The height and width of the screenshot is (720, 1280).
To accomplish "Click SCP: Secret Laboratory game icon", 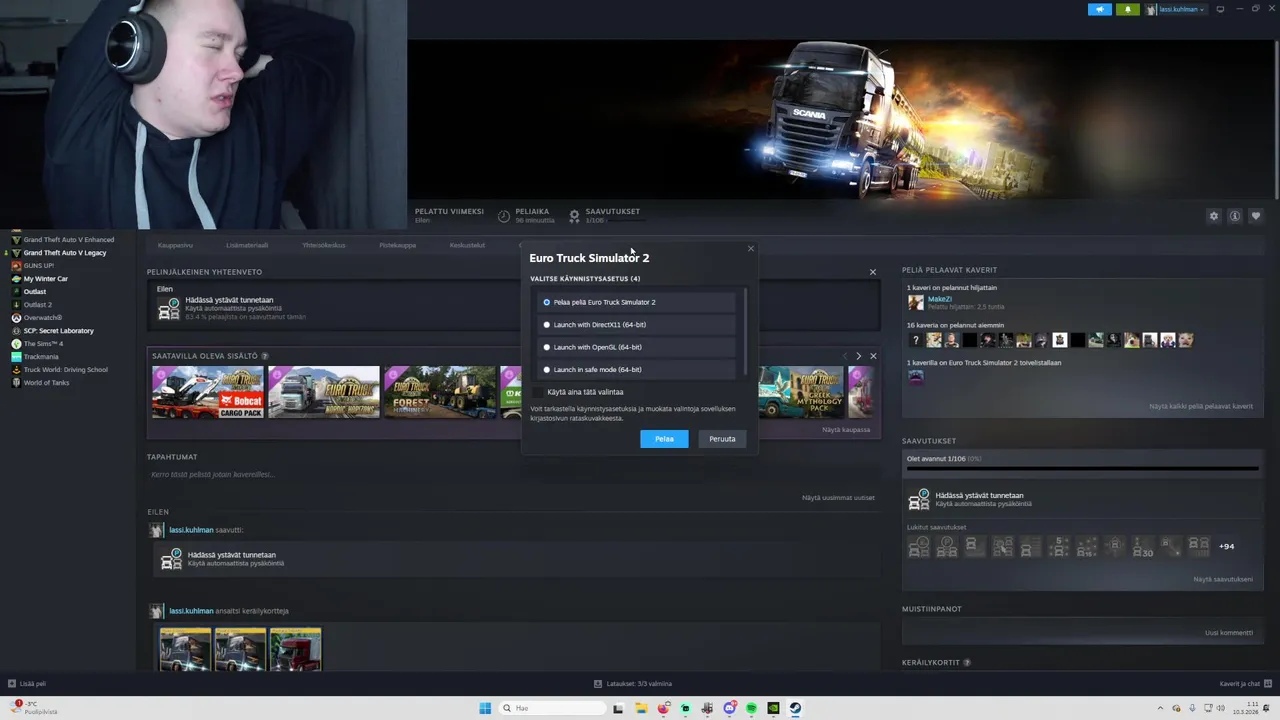I will [x=16, y=331].
